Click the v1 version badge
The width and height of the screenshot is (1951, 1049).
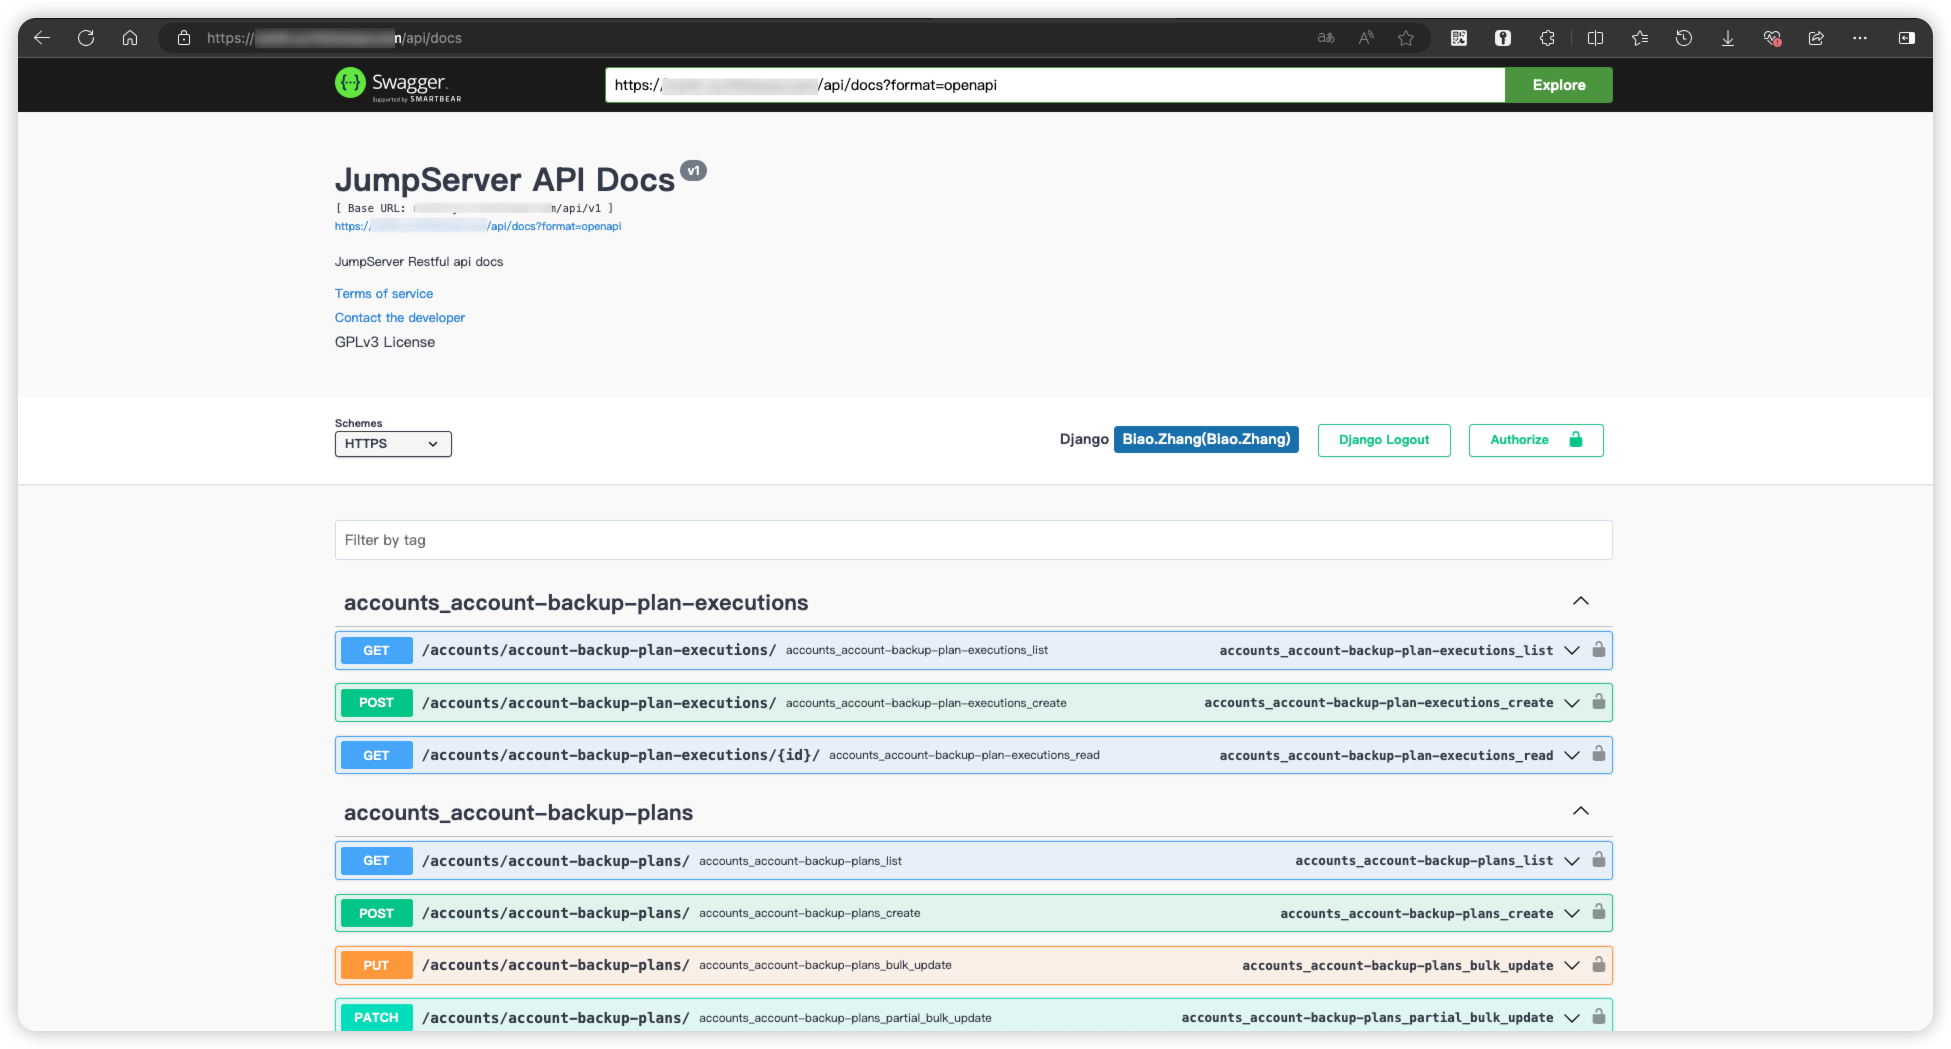(693, 171)
